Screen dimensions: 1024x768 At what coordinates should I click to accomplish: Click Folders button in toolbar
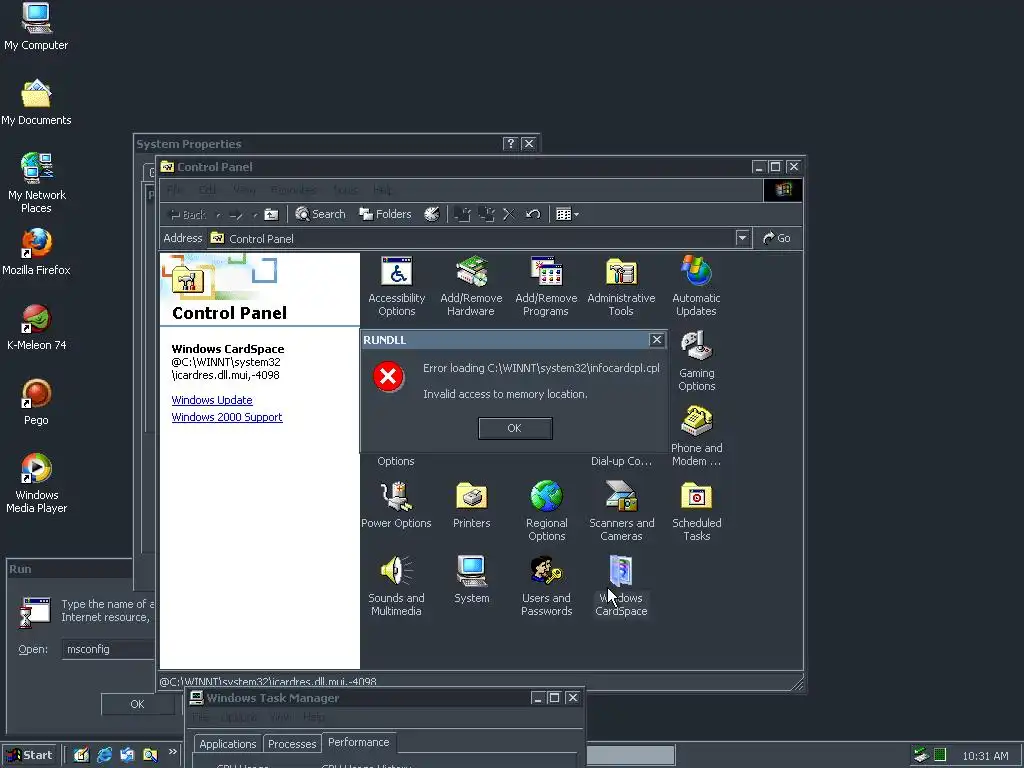pos(385,214)
